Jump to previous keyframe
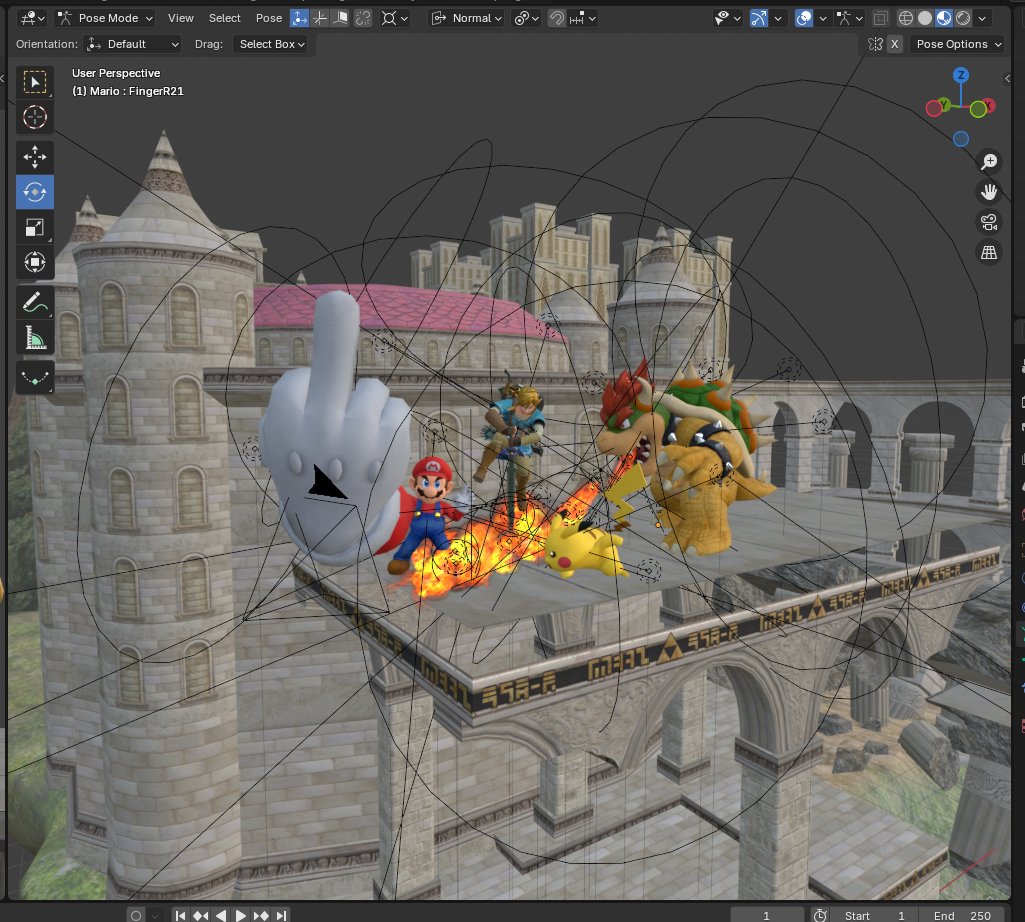The width and height of the screenshot is (1025, 922). tap(201, 915)
